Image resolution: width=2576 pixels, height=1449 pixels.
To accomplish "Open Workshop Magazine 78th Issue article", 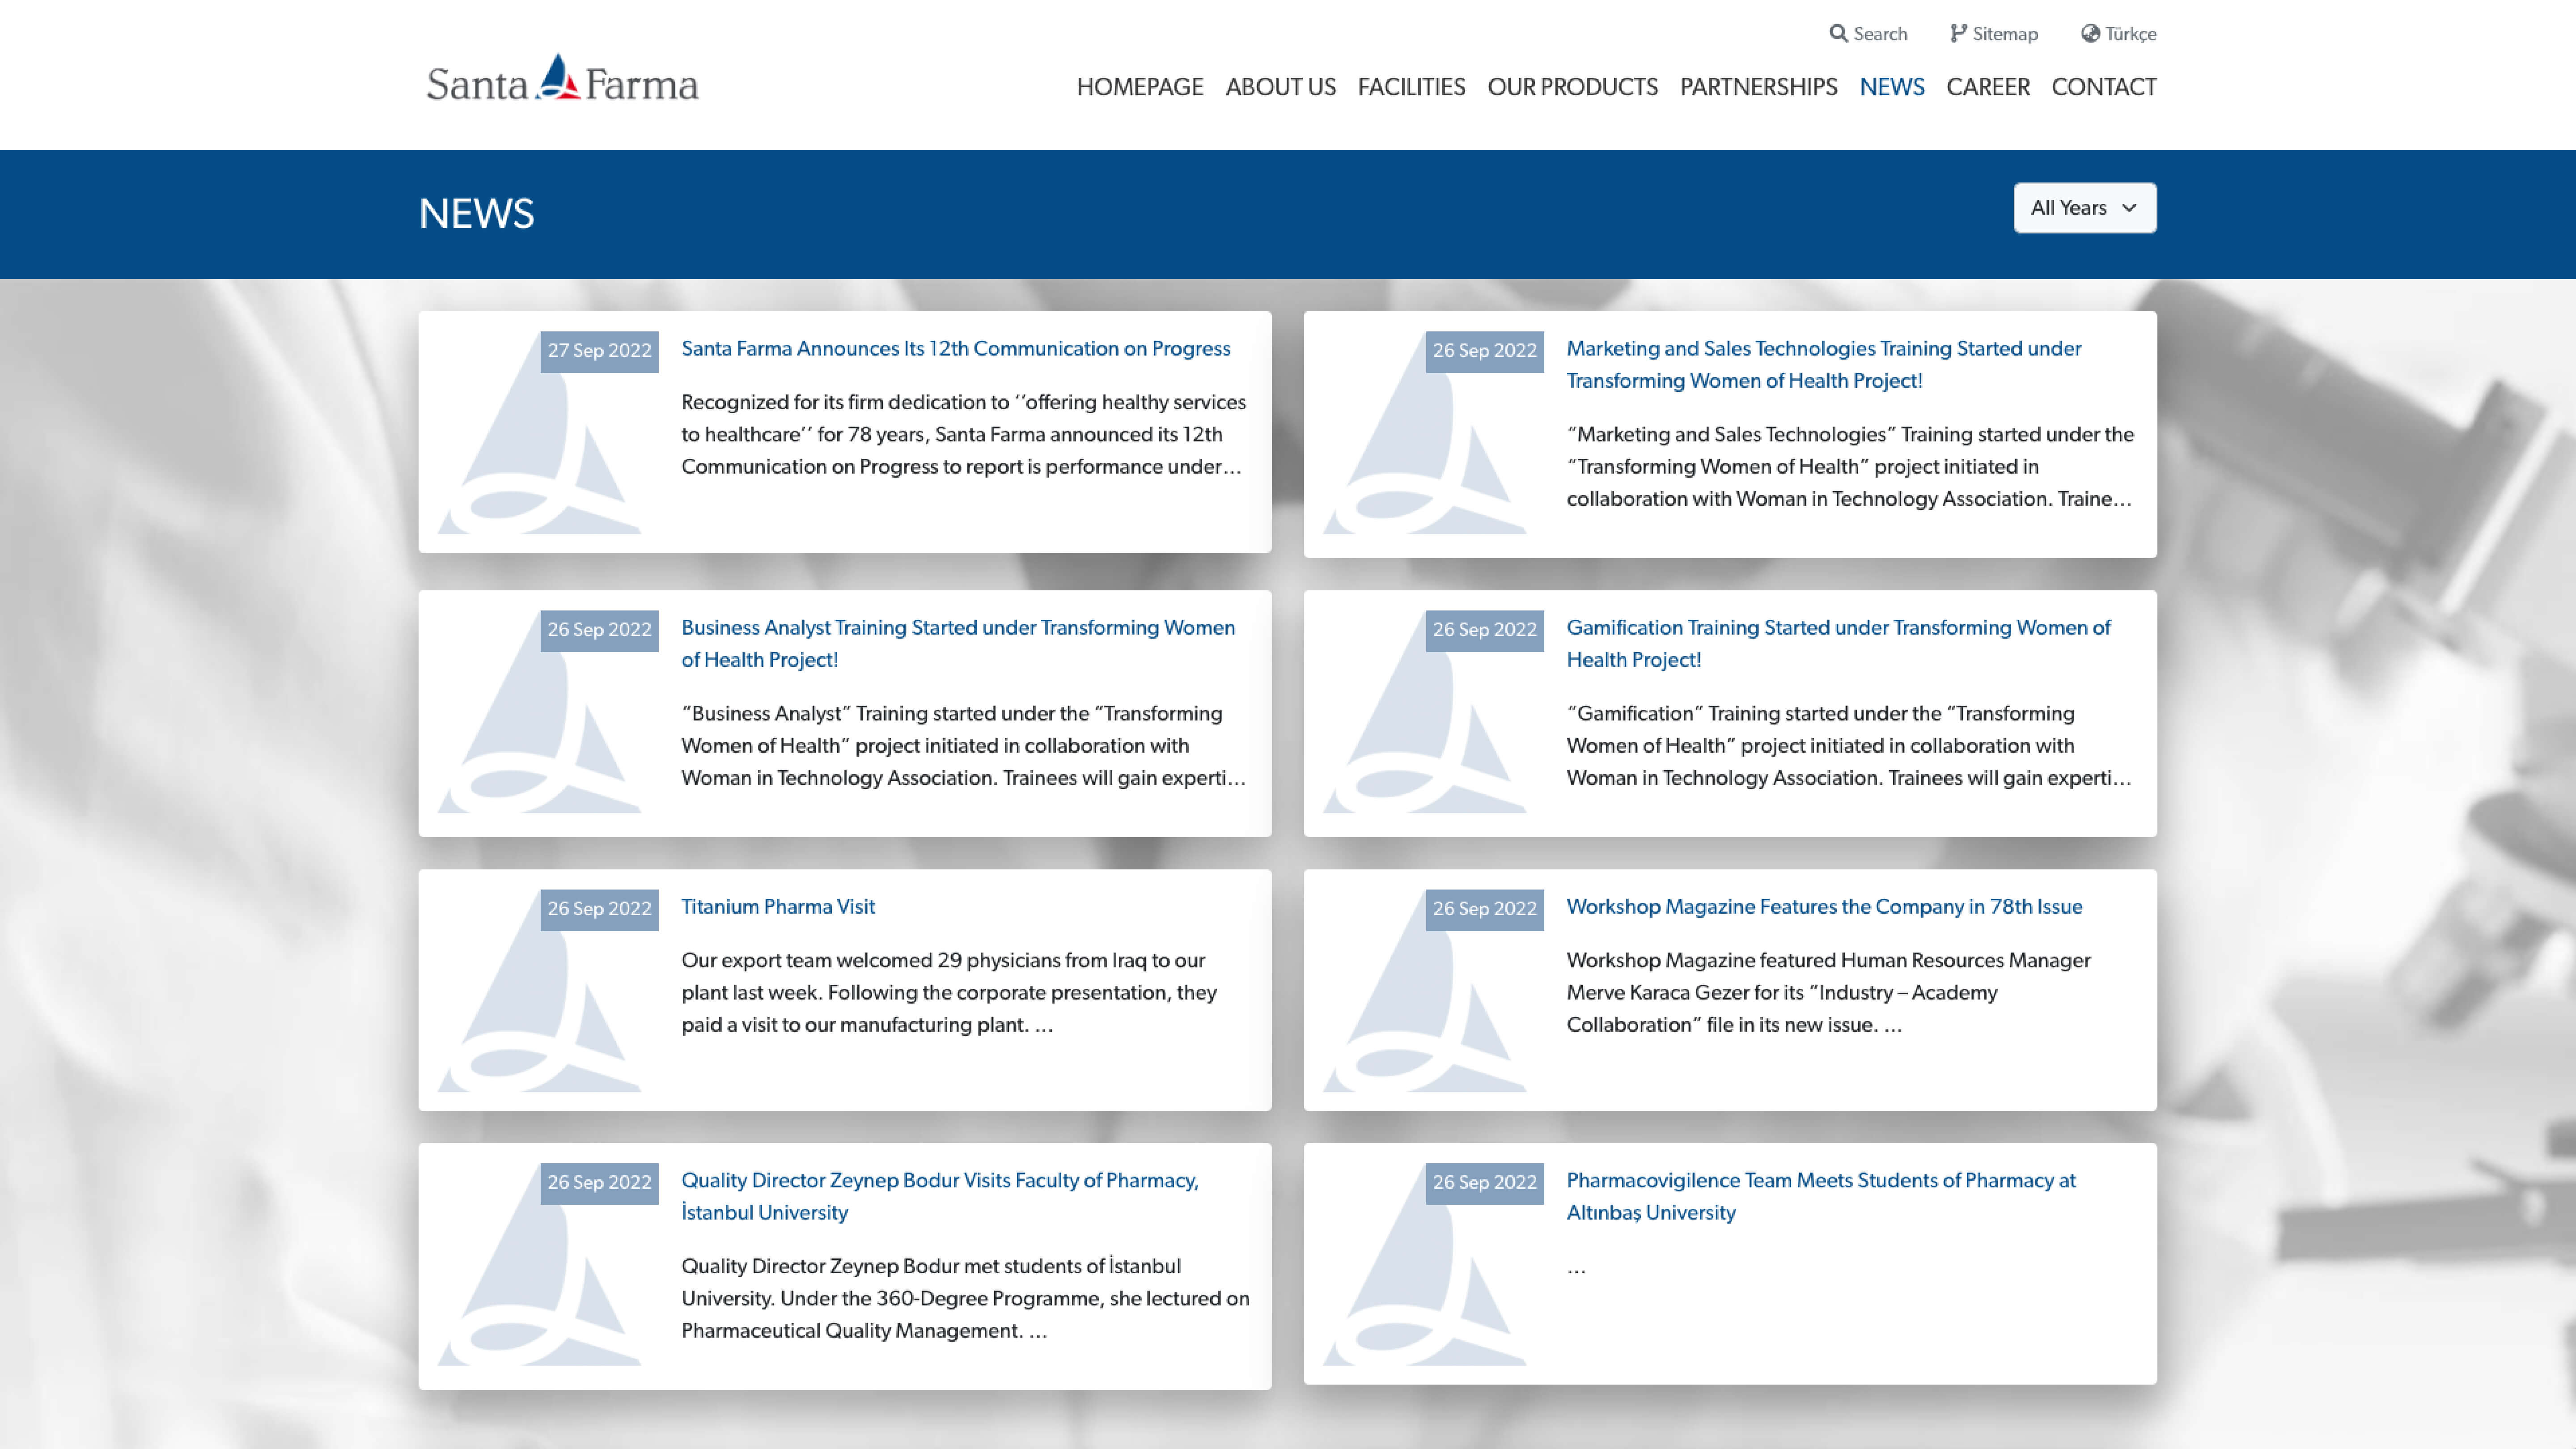I will [1824, 907].
